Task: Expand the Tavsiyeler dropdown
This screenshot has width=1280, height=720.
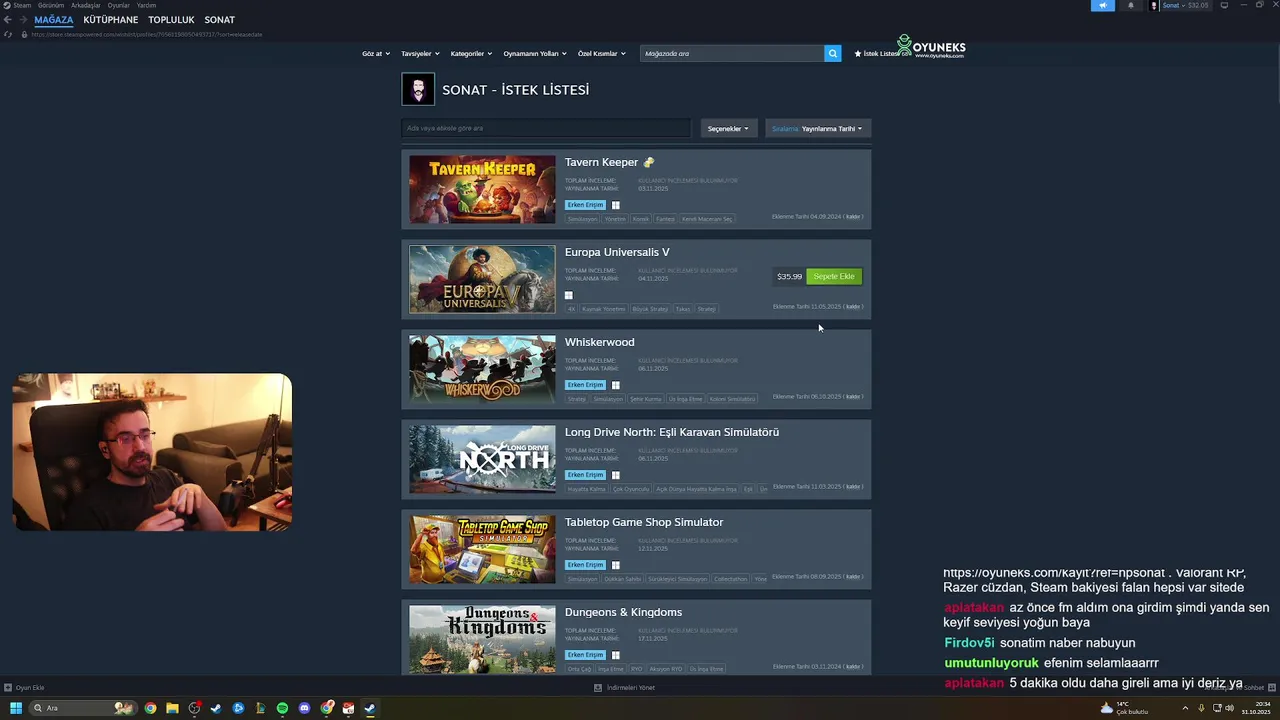Action: tap(420, 53)
